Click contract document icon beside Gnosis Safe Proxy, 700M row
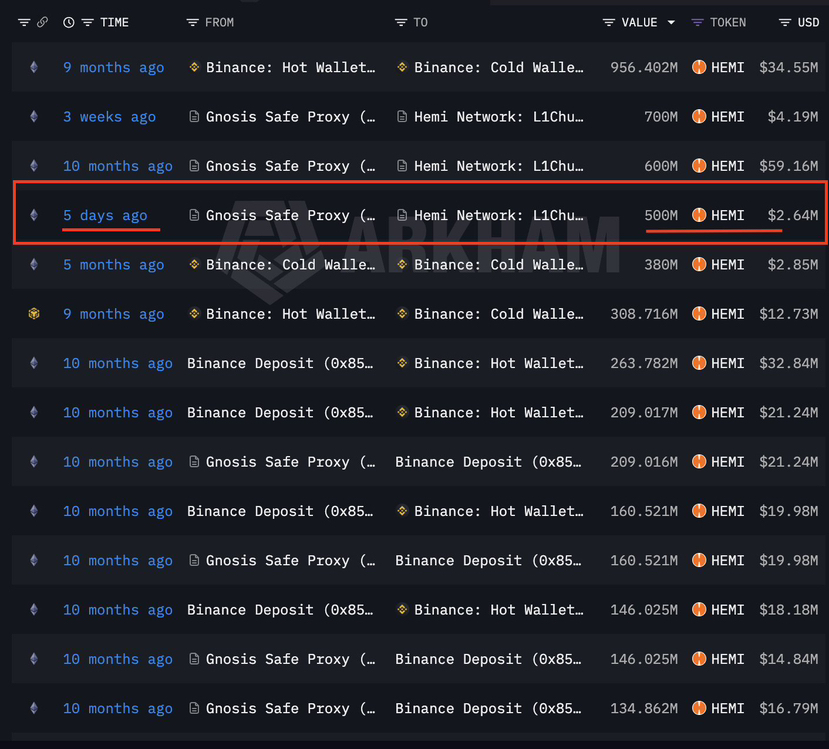829x749 pixels. 194,116
